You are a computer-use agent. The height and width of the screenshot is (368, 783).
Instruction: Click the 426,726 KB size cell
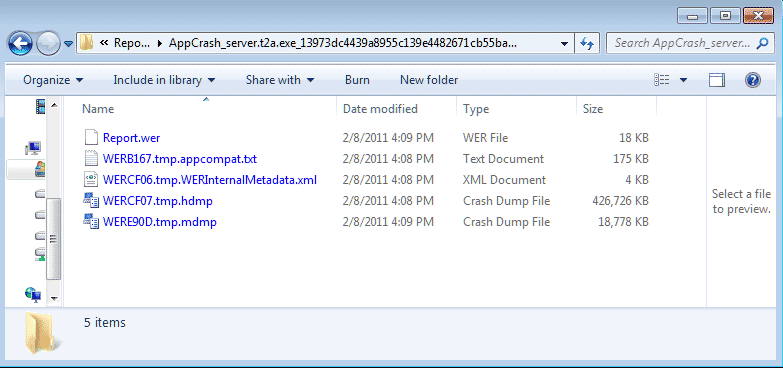(x=620, y=201)
